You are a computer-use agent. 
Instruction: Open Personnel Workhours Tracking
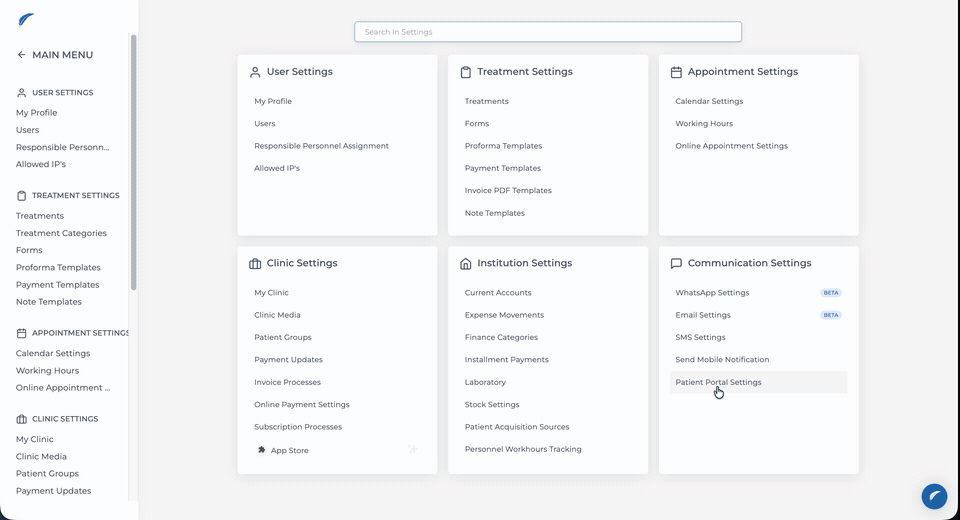coord(523,449)
